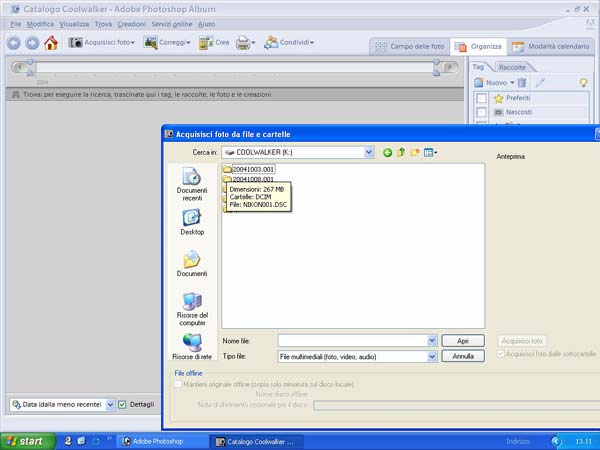Viewport: 600px width, 450px height.
Task: Click the pencil edit tag icon
Action: click(540, 82)
